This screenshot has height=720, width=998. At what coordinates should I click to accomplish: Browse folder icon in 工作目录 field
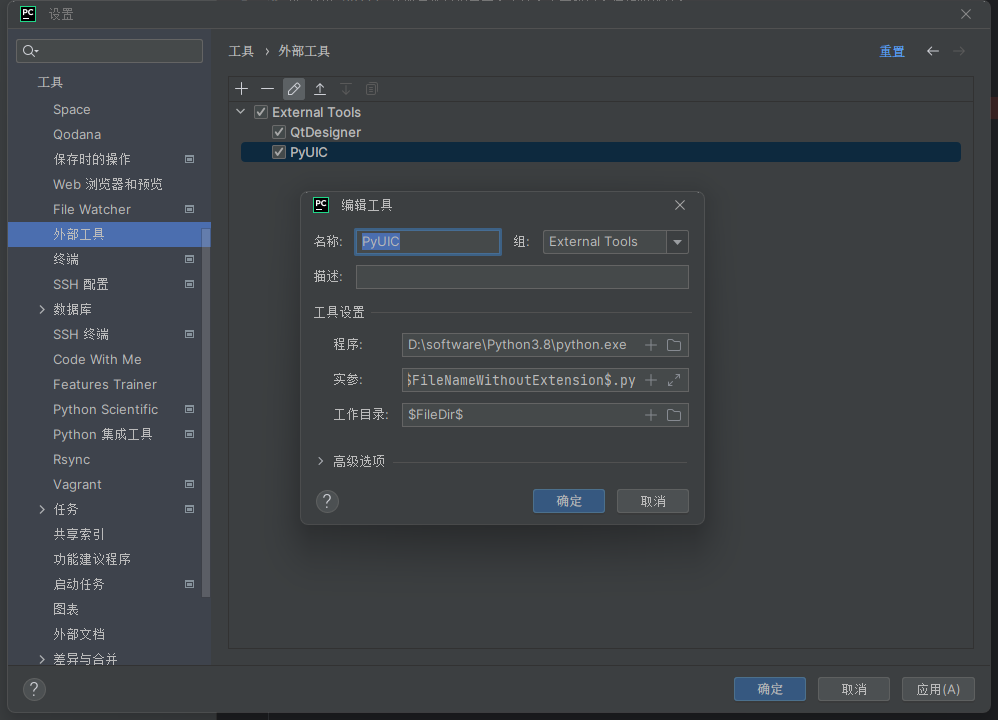coord(673,415)
